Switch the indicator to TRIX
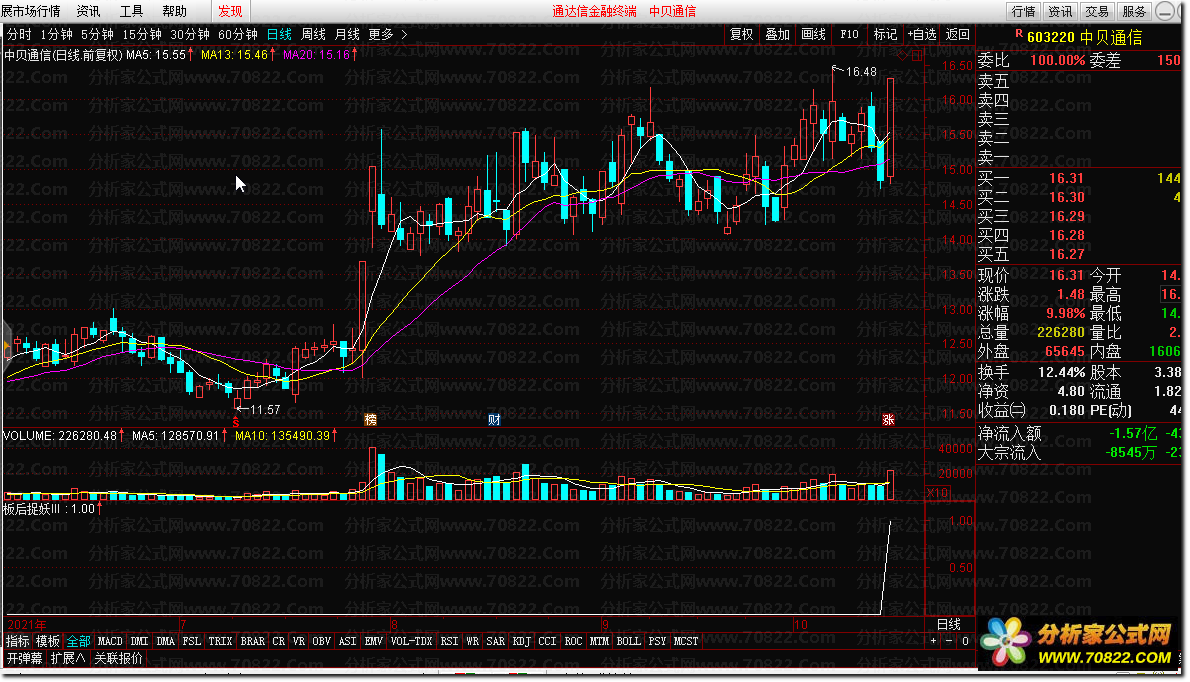Viewport: 1190px width, 682px height. tap(220, 641)
